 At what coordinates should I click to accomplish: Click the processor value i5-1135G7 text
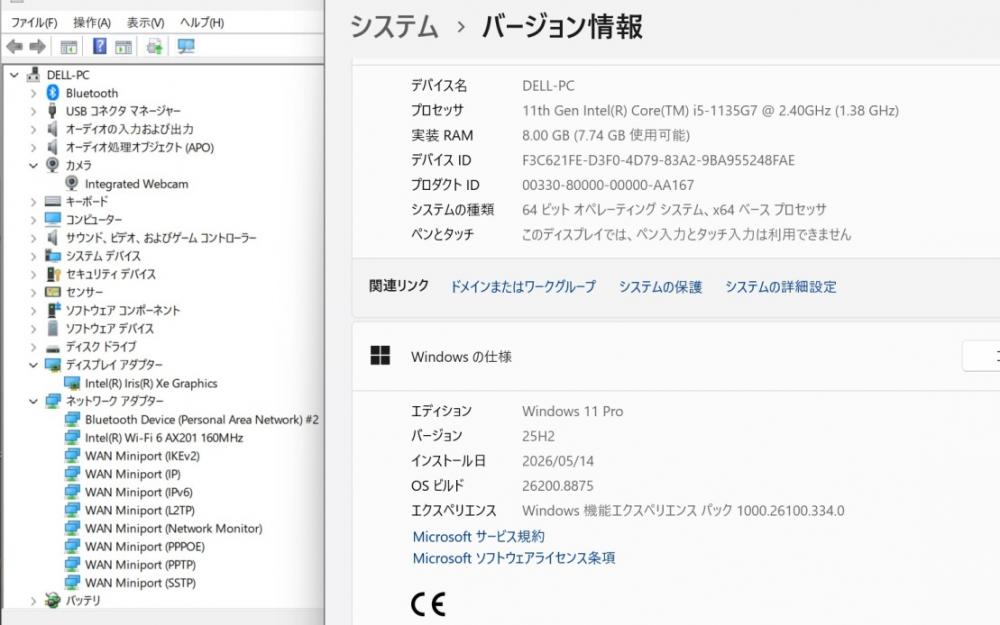pos(710,110)
